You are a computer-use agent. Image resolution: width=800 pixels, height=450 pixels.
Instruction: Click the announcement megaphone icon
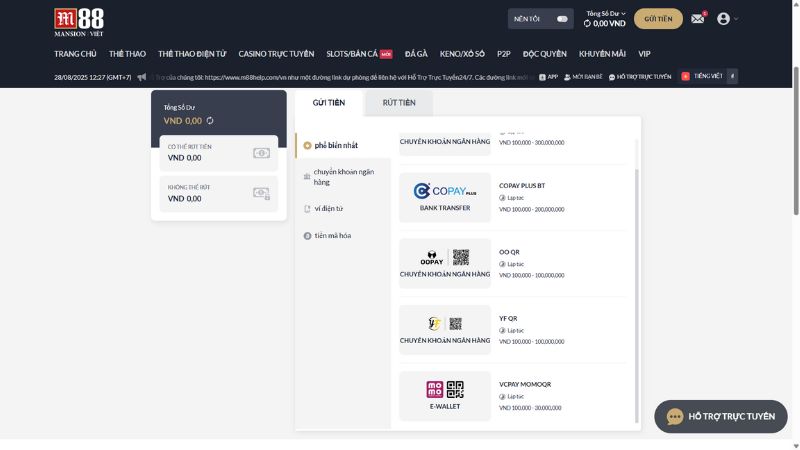click(x=142, y=76)
